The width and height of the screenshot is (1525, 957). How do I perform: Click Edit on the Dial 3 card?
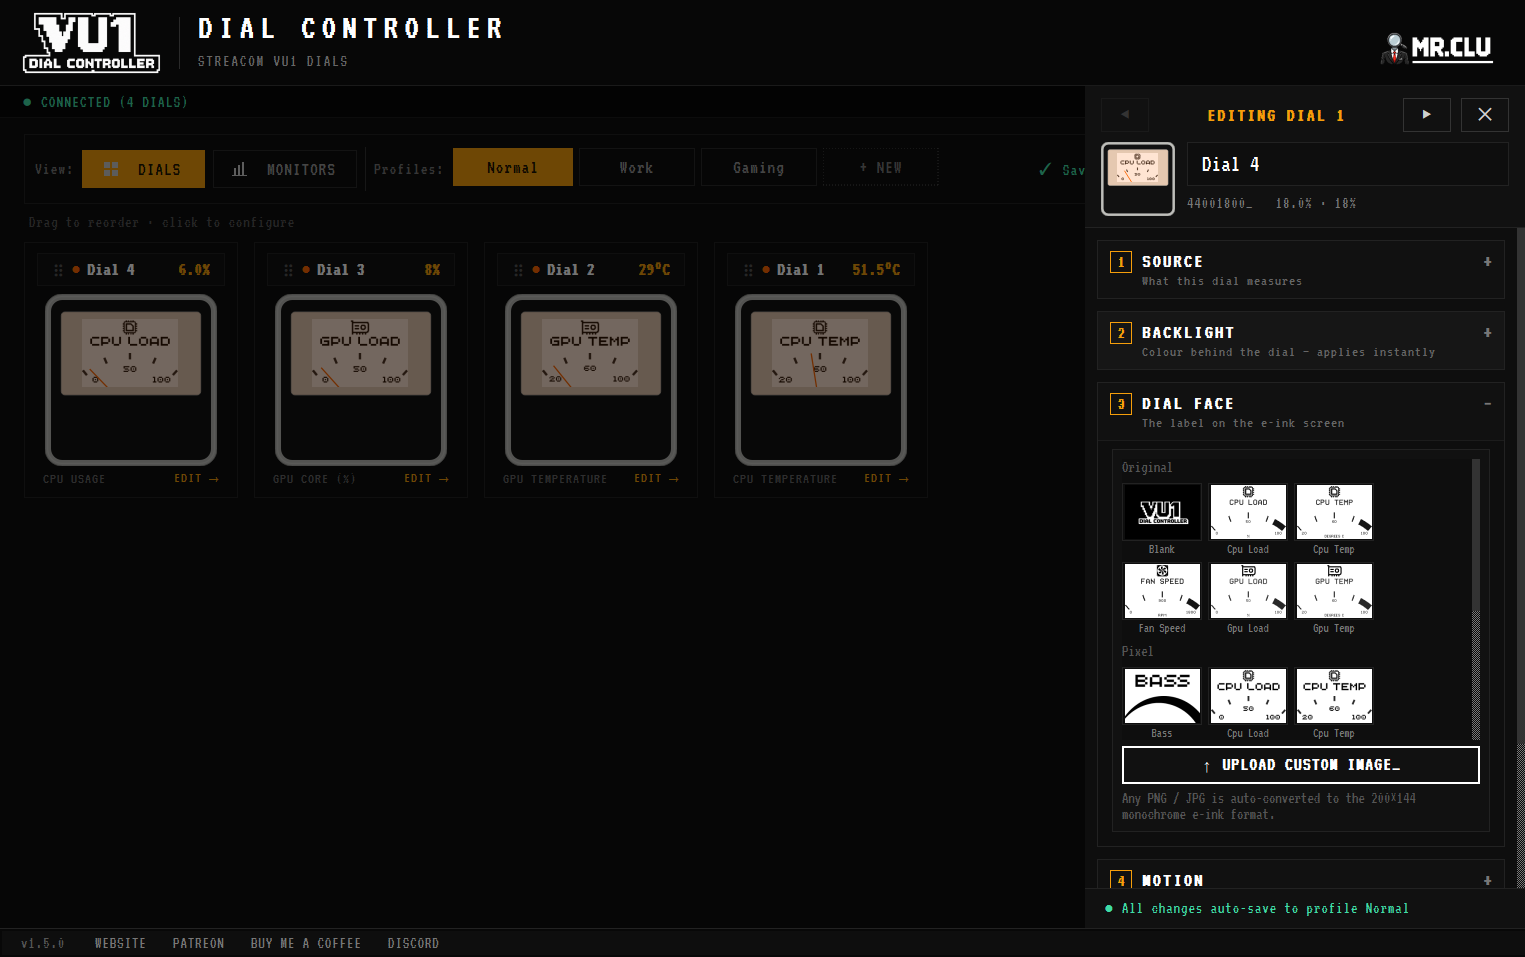coord(426,478)
